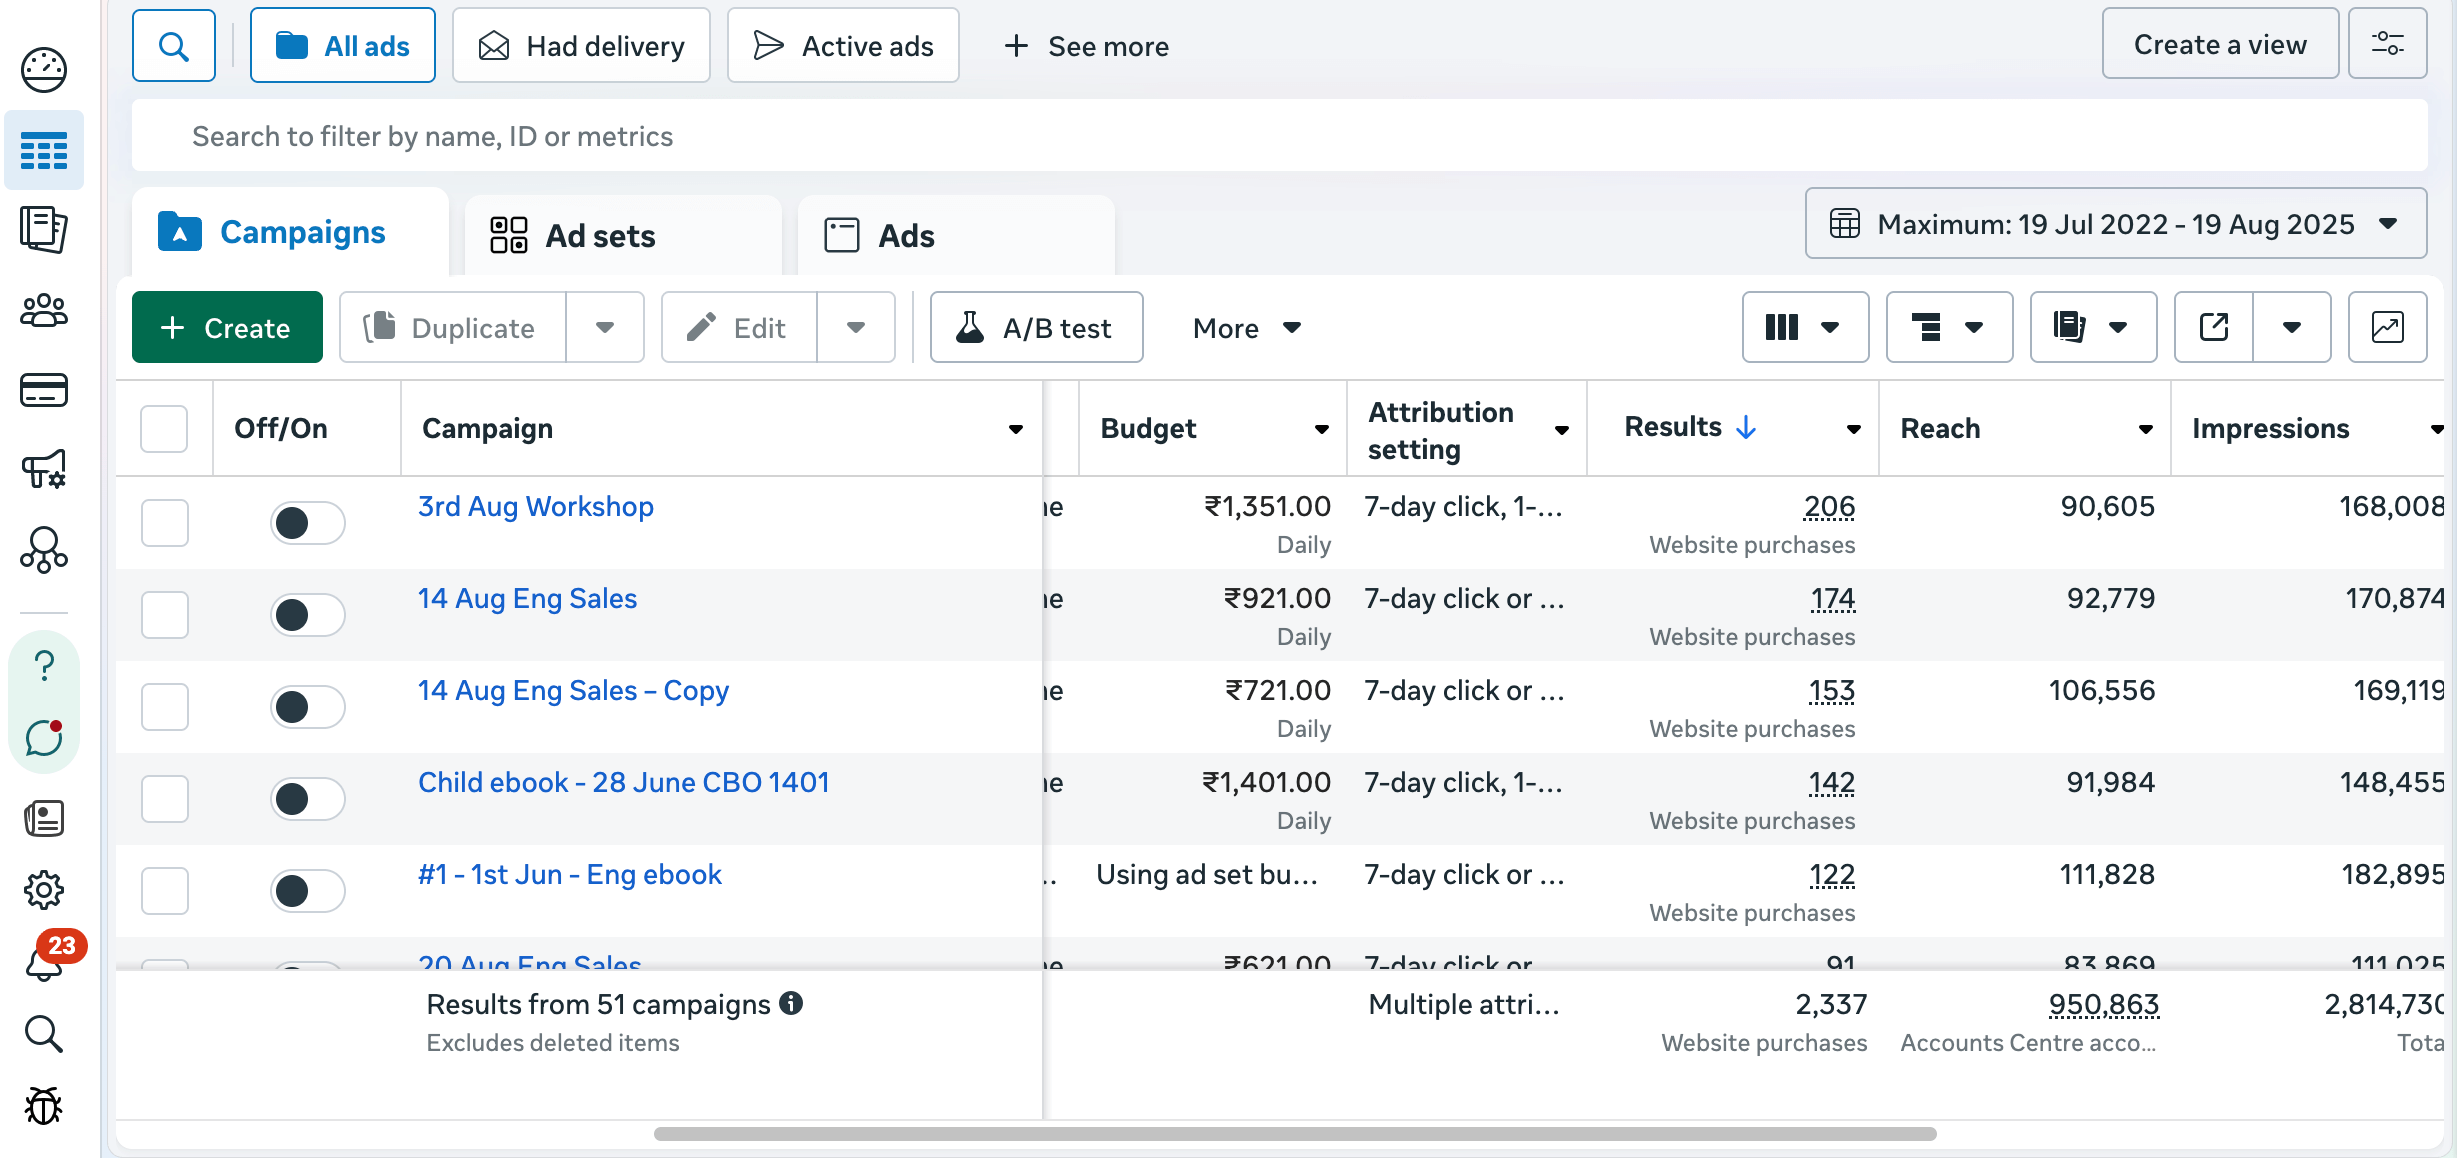The height and width of the screenshot is (1158, 2457).
Task: Expand the Edit dropdown arrow
Action: pos(856,327)
